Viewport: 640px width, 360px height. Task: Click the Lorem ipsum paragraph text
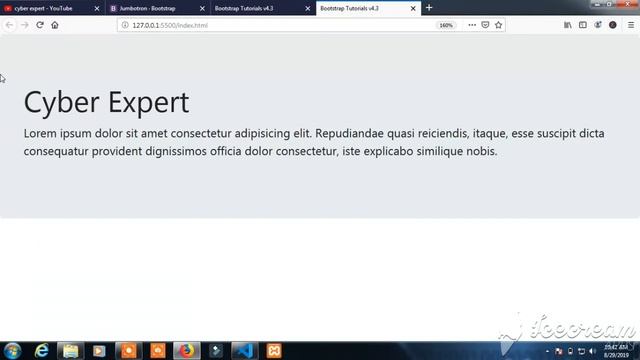[x=314, y=142]
